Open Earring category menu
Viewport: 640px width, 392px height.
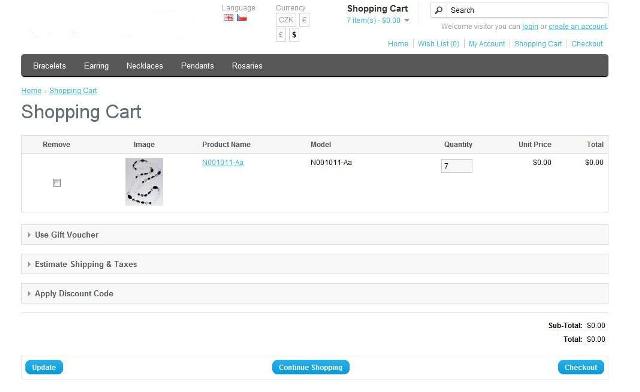click(96, 66)
